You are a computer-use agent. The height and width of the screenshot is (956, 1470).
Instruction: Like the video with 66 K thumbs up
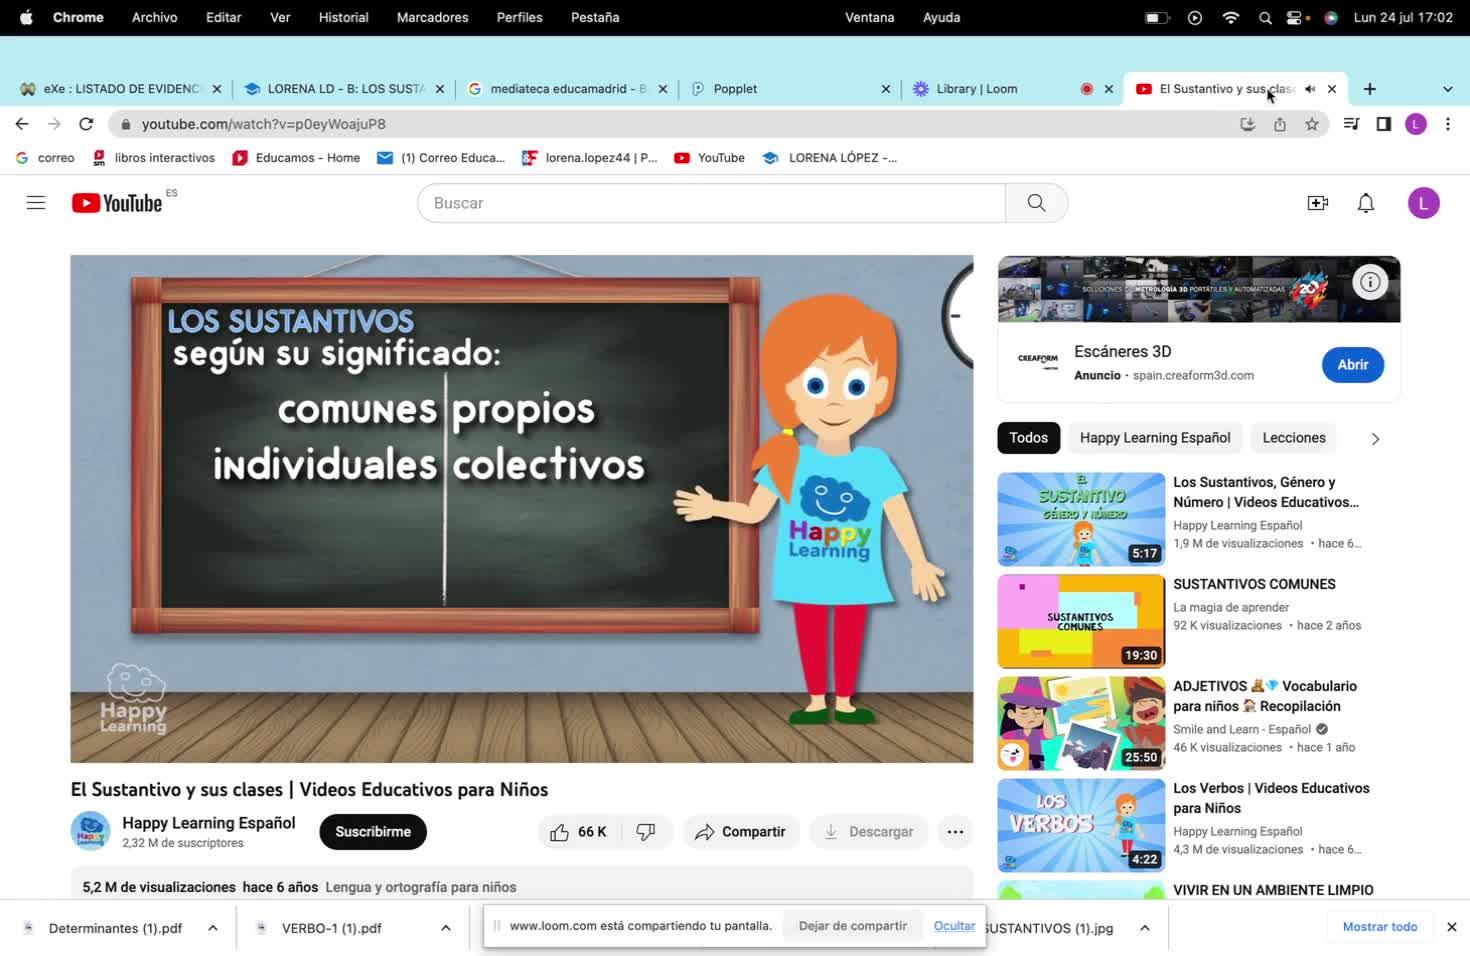point(579,832)
